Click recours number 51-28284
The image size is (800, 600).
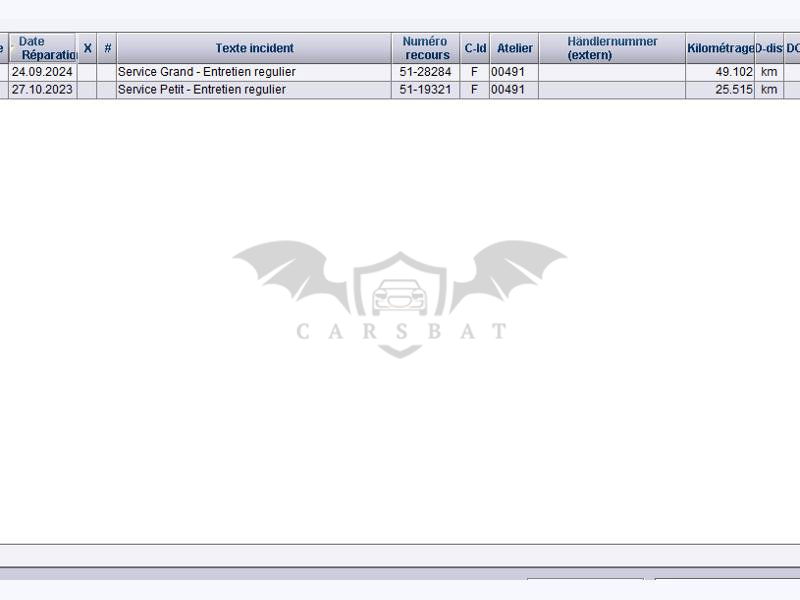click(426, 73)
